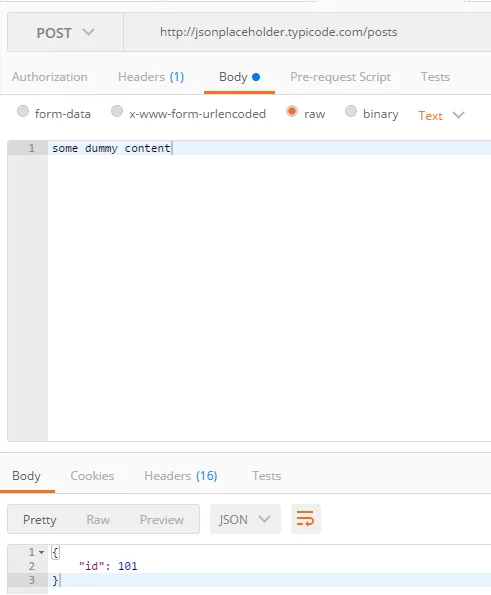
Task: Open the response Headers (16) tab
Action: tap(181, 476)
